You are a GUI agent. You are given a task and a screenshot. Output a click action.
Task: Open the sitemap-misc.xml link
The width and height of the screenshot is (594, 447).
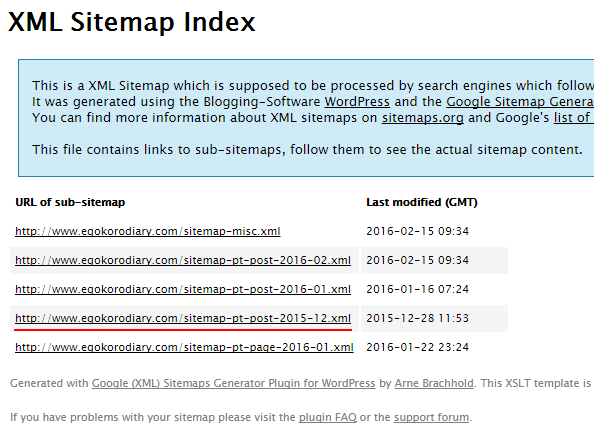(x=148, y=231)
